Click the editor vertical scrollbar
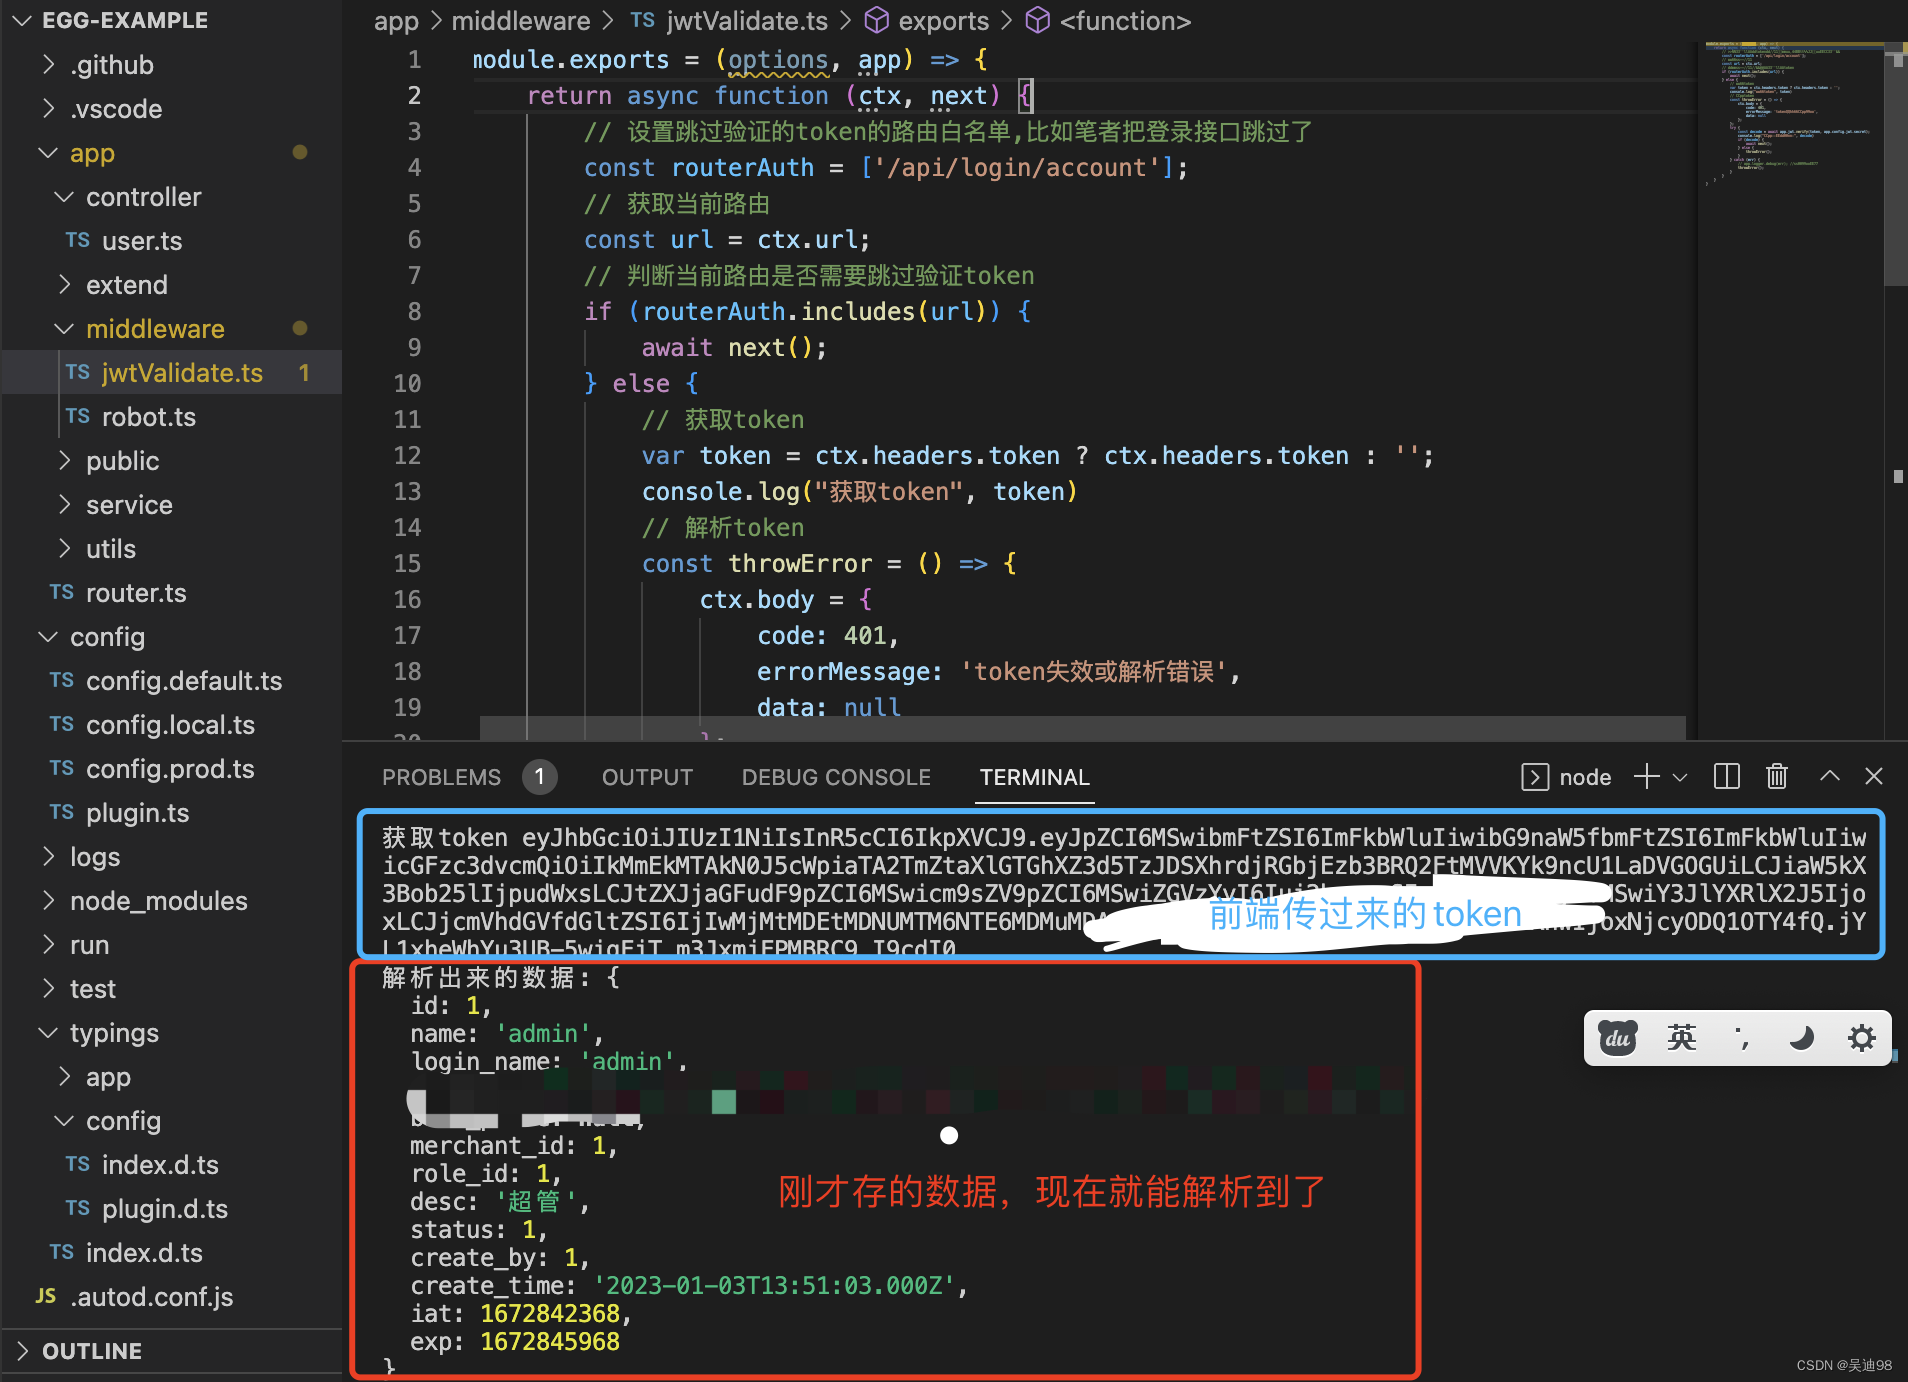Viewport: 1908px width, 1382px height. [1896, 165]
